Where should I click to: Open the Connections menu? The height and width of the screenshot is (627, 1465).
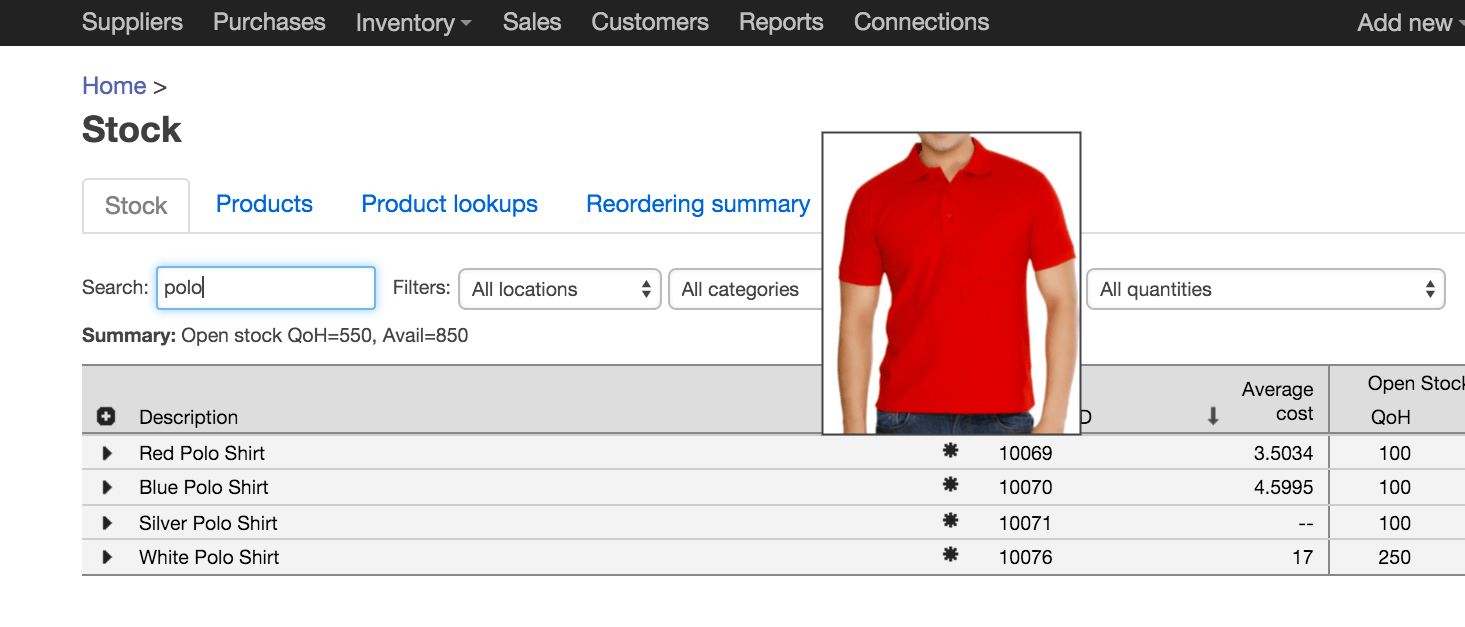(x=921, y=22)
